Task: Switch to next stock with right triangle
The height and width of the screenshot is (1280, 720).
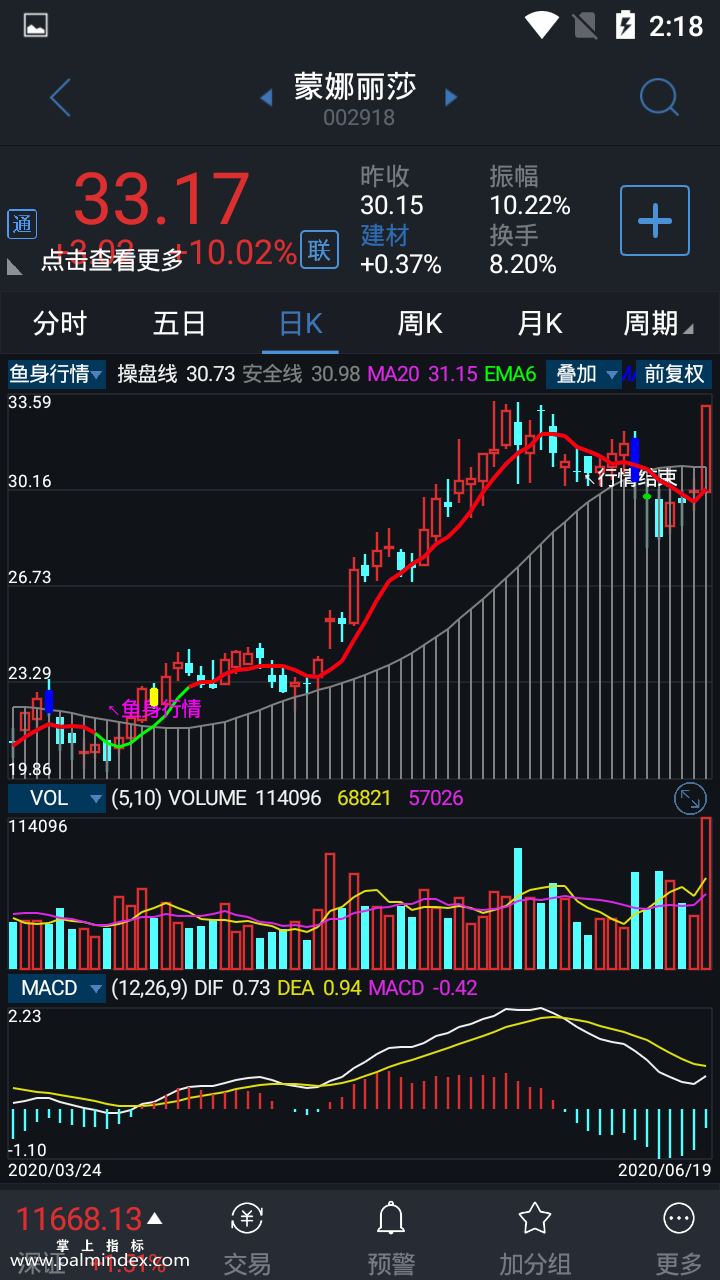Action: [x=451, y=97]
